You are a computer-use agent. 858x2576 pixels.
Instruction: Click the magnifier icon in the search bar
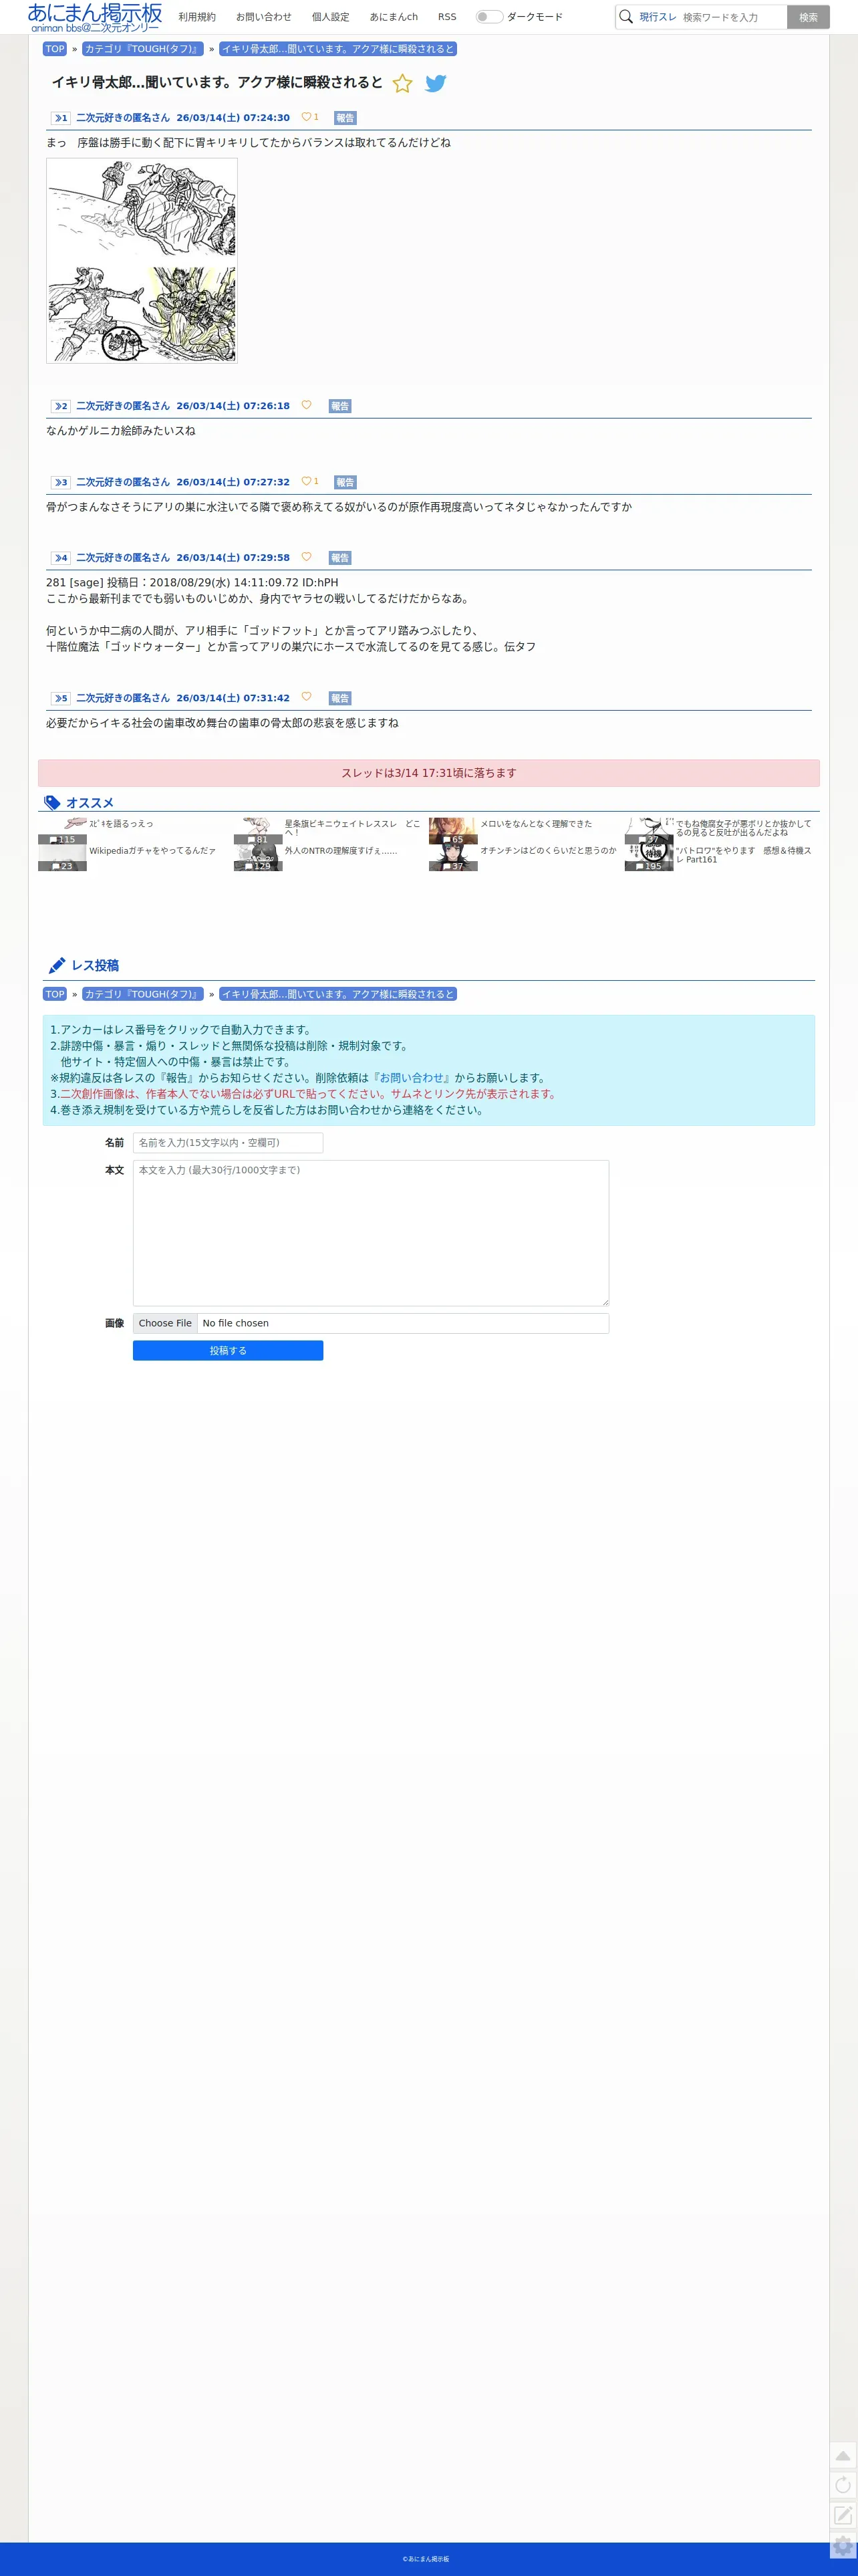coord(626,16)
